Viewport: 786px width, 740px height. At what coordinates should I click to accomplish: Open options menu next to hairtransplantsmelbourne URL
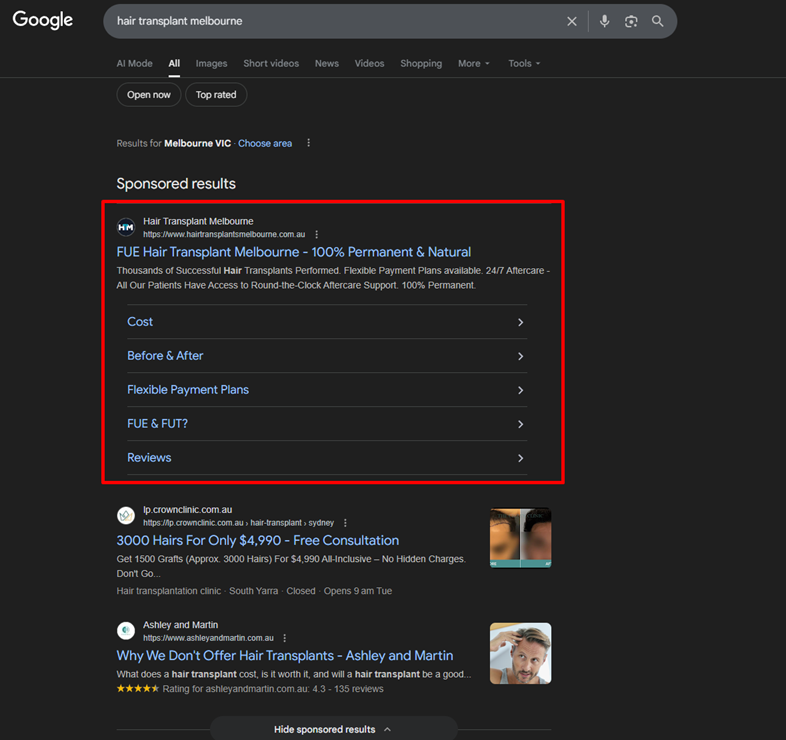coord(317,235)
